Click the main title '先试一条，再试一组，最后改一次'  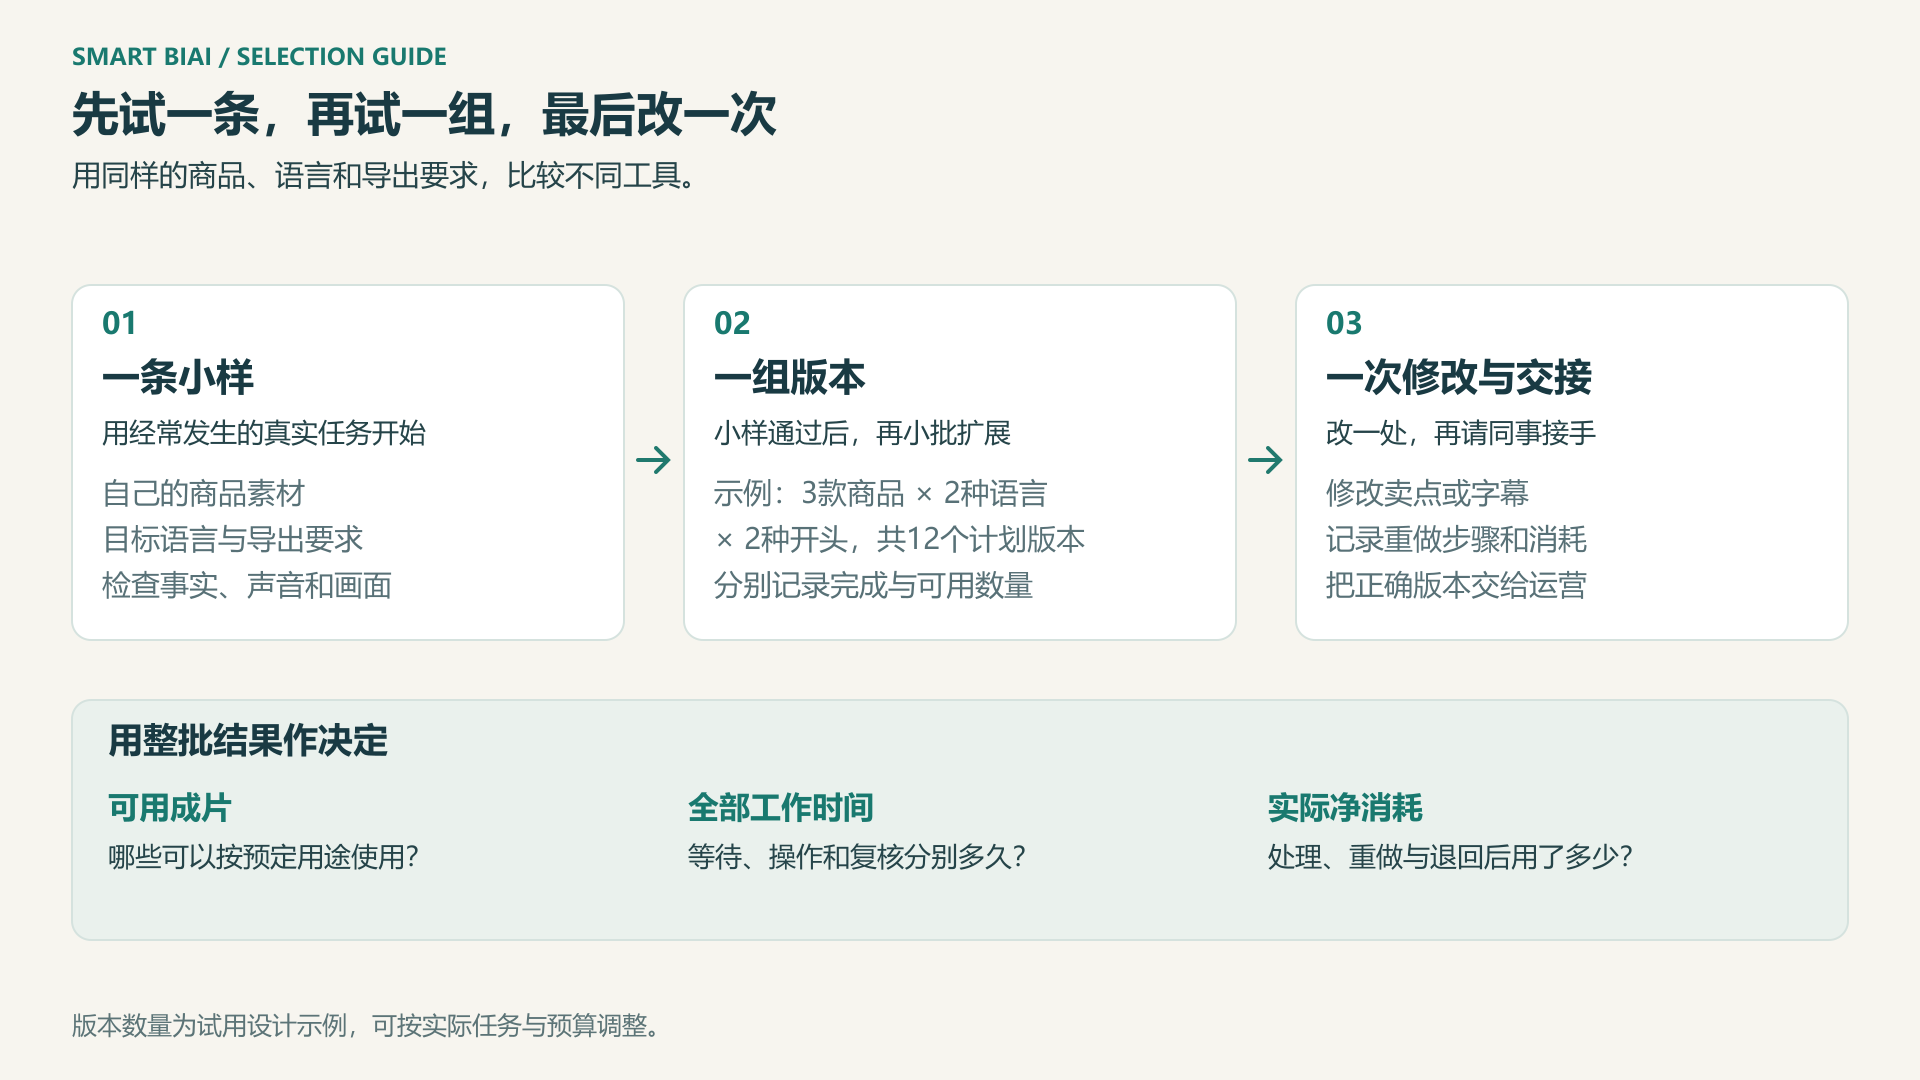pos(424,115)
